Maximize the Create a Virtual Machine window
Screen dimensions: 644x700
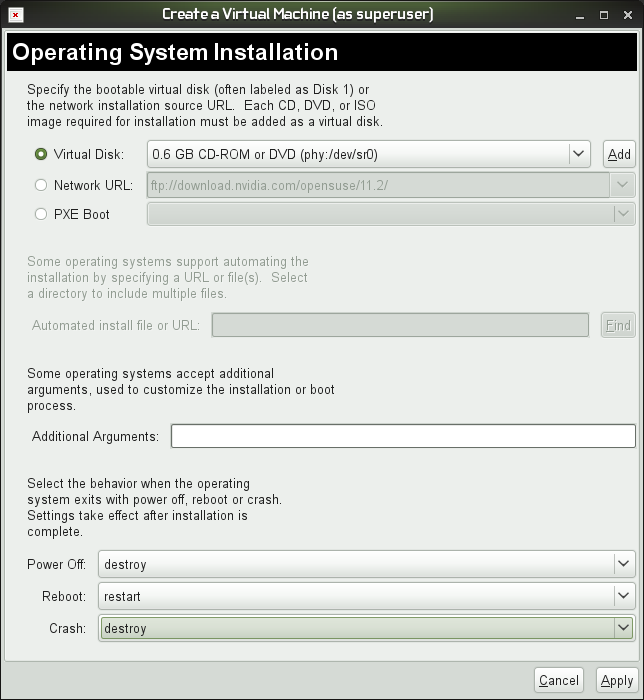[x=603, y=15]
